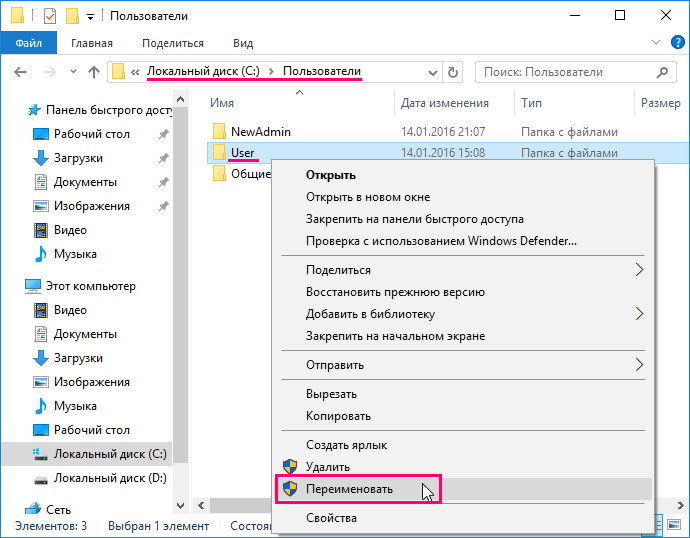
Task: Click into the Поиск: Пользователи search field
Action: click(x=565, y=72)
